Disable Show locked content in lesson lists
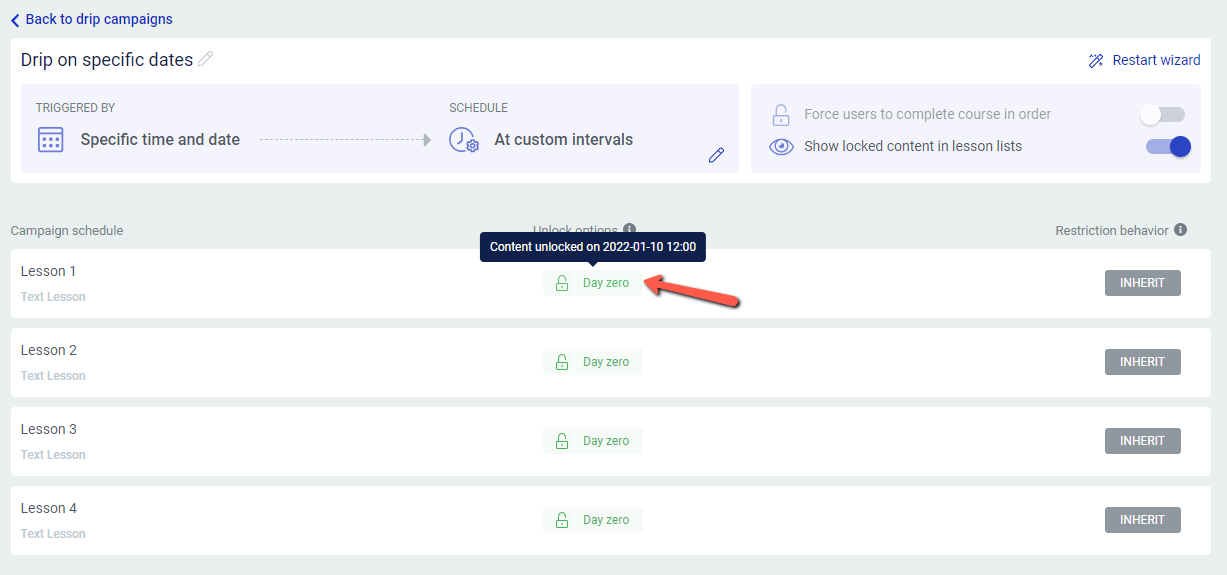This screenshot has width=1227, height=575. click(x=1167, y=147)
